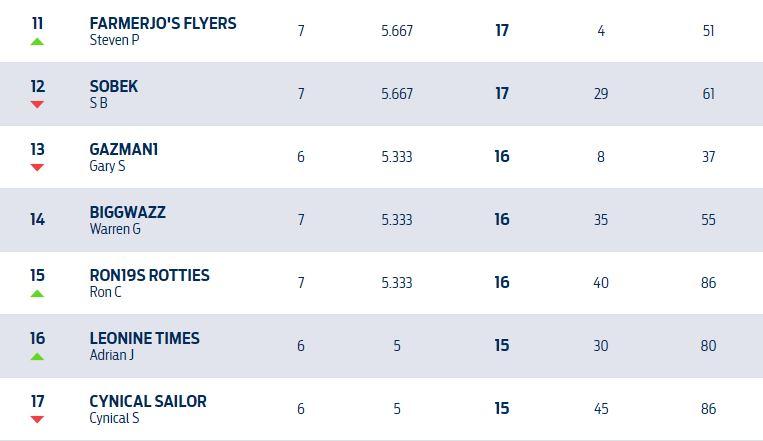Open RON19S ROTTIES team page
Screen dimensions: 763x441
(150, 275)
